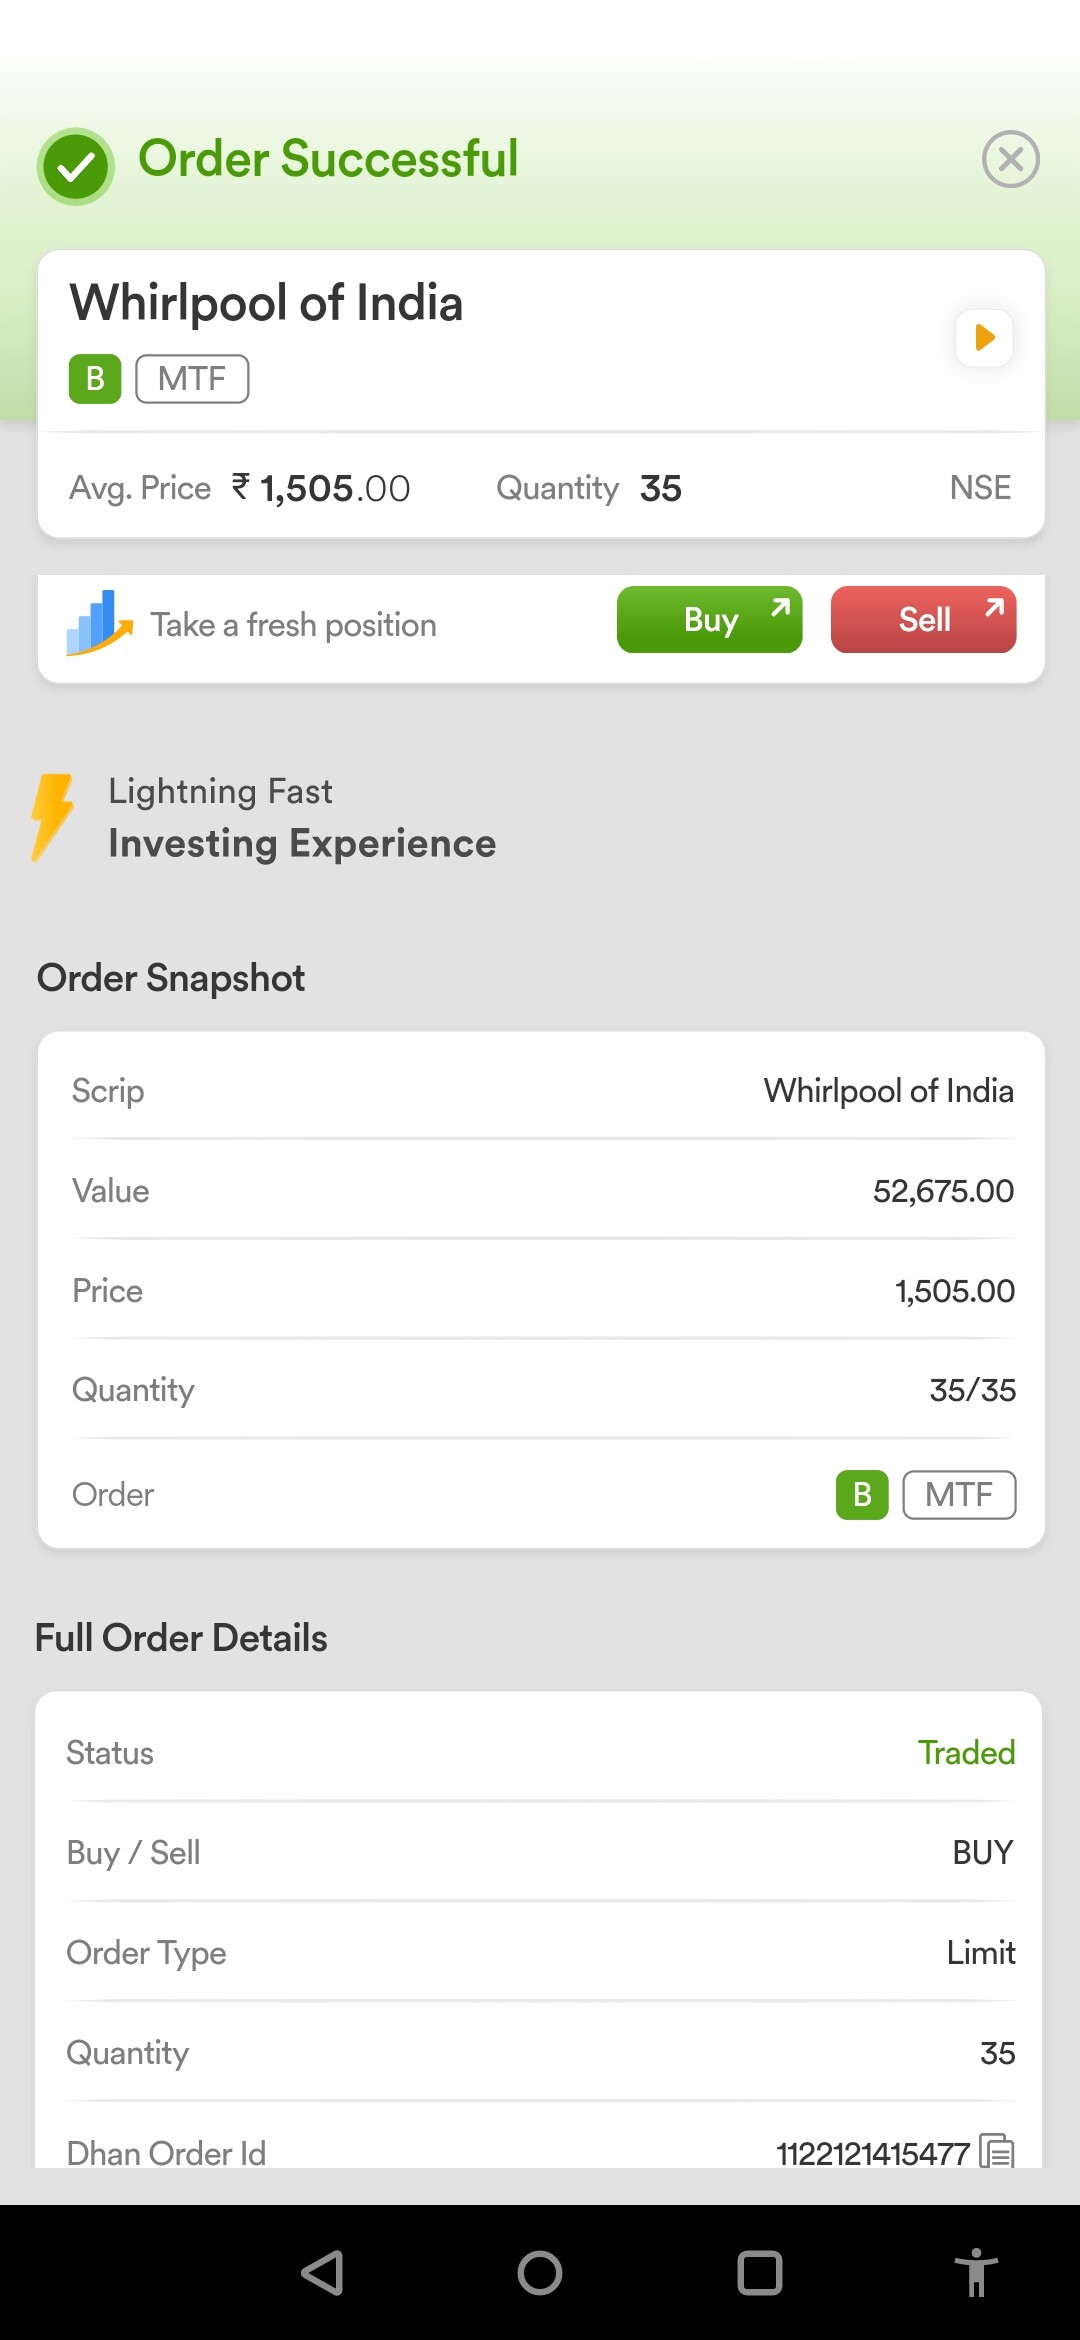Open Android recent apps
Viewport: 1080px width, 2340px height.
click(x=759, y=2273)
